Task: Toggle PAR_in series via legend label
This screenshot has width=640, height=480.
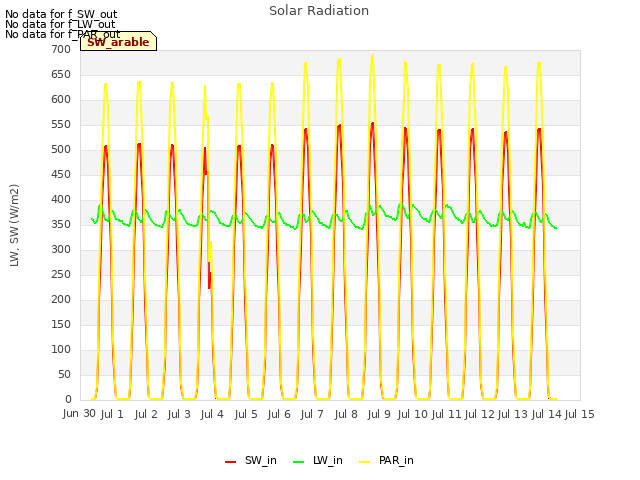Action: [396, 460]
